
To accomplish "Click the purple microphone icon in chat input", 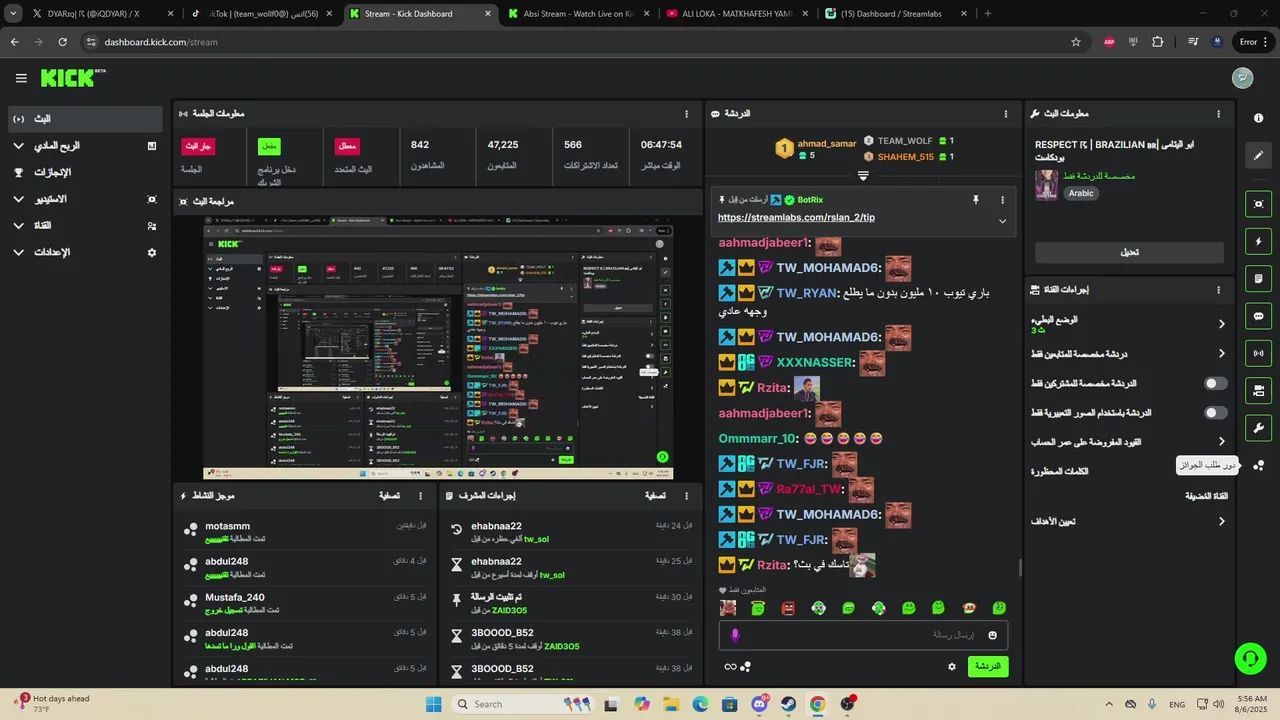I will 735,635.
